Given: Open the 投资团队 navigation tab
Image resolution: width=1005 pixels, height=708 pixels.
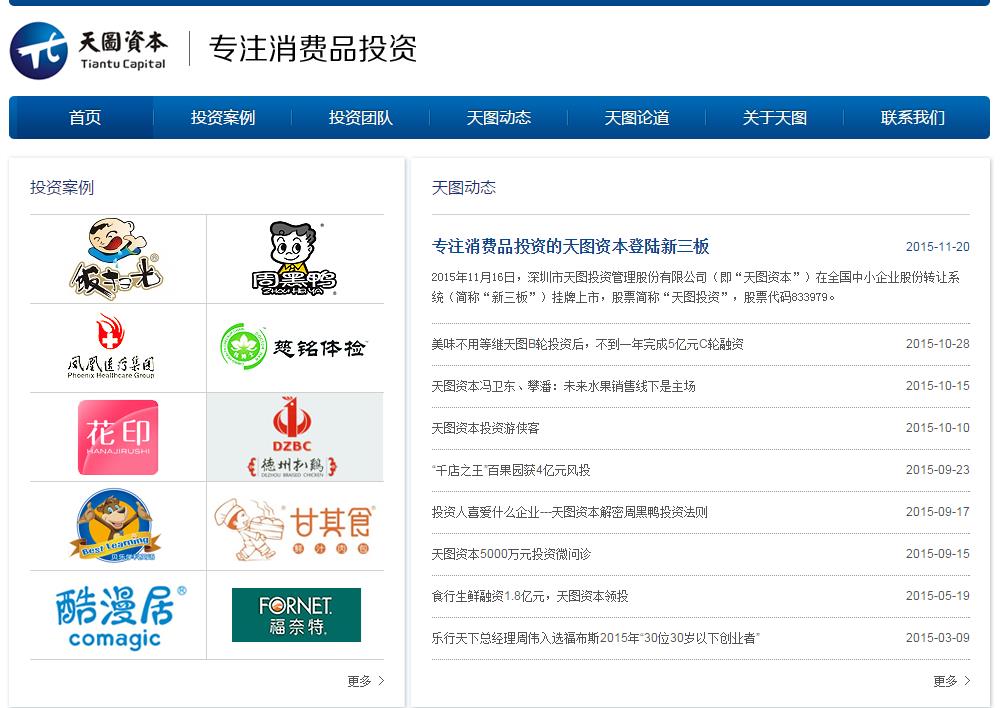Looking at the screenshot, I should (x=360, y=118).
